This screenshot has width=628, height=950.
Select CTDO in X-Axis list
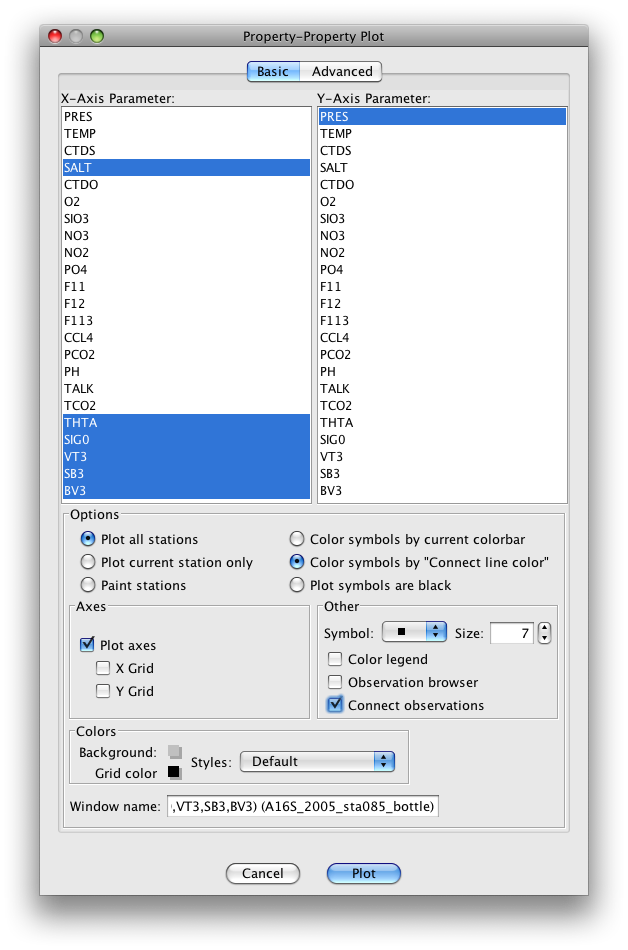tap(187, 184)
